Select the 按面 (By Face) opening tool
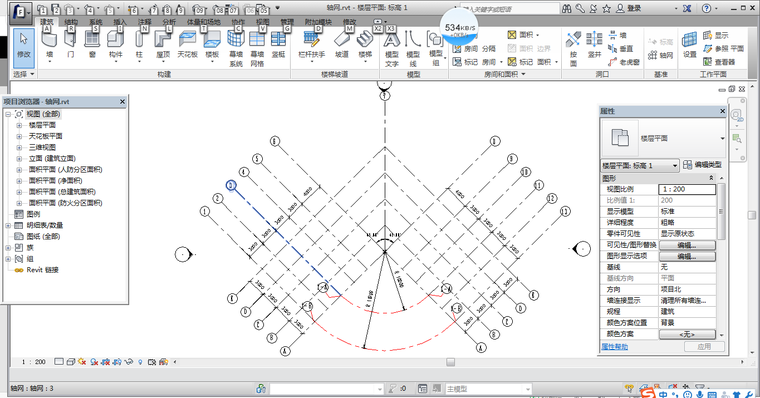The width and height of the screenshot is (760, 398). (x=573, y=48)
